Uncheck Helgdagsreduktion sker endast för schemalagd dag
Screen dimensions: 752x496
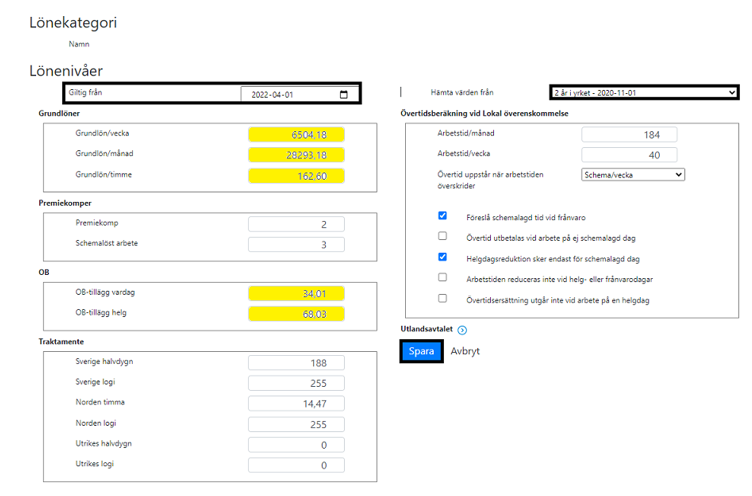[x=443, y=257]
